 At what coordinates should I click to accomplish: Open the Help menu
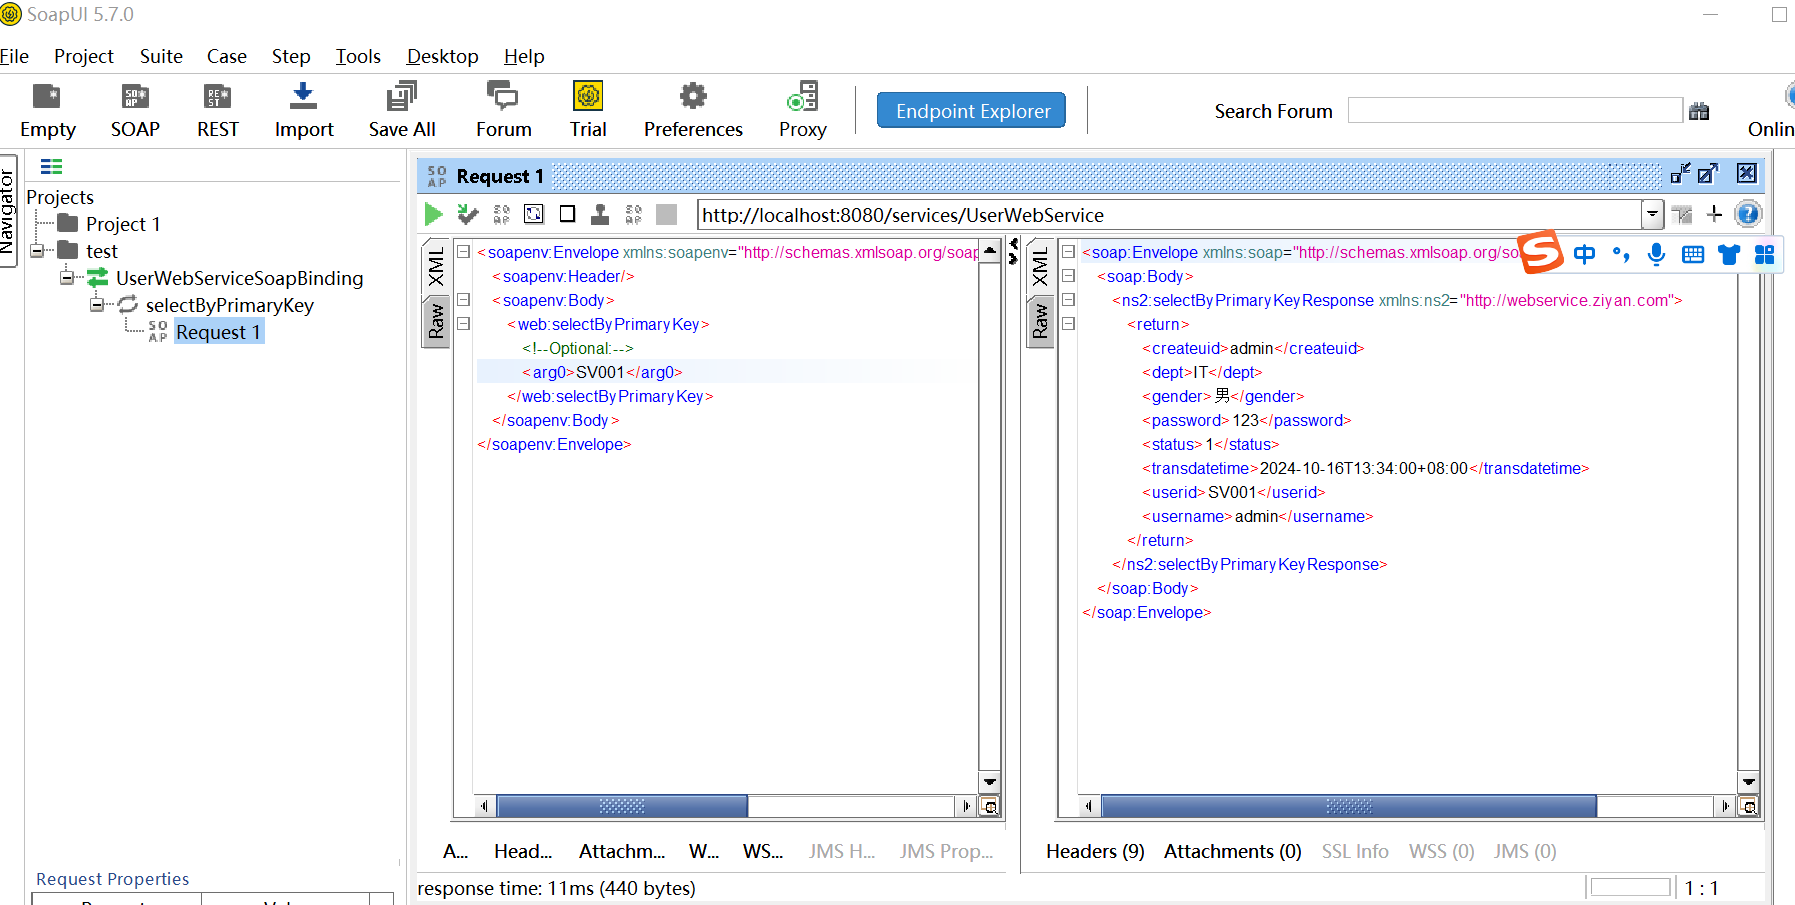[x=524, y=56]
